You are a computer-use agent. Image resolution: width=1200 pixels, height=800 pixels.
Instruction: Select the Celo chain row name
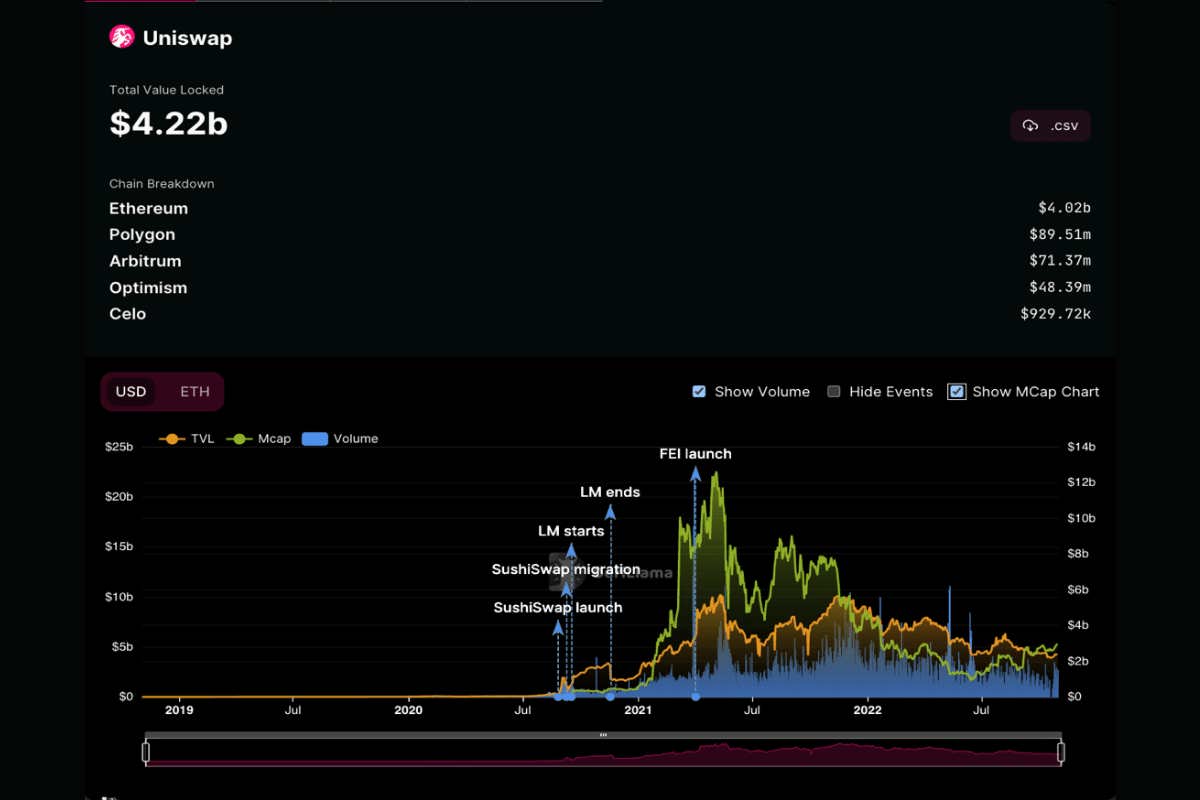127,314
